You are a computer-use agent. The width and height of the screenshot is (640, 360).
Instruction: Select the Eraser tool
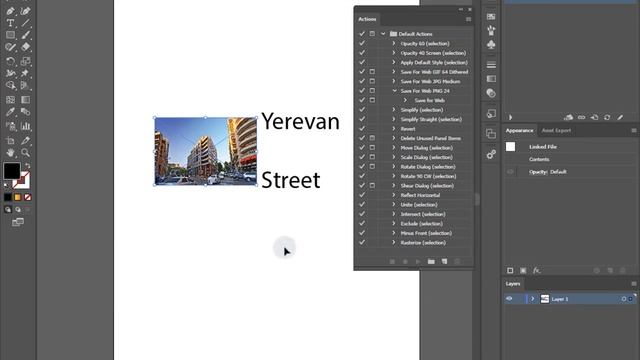pyautogui.click(x=25, y=47)
